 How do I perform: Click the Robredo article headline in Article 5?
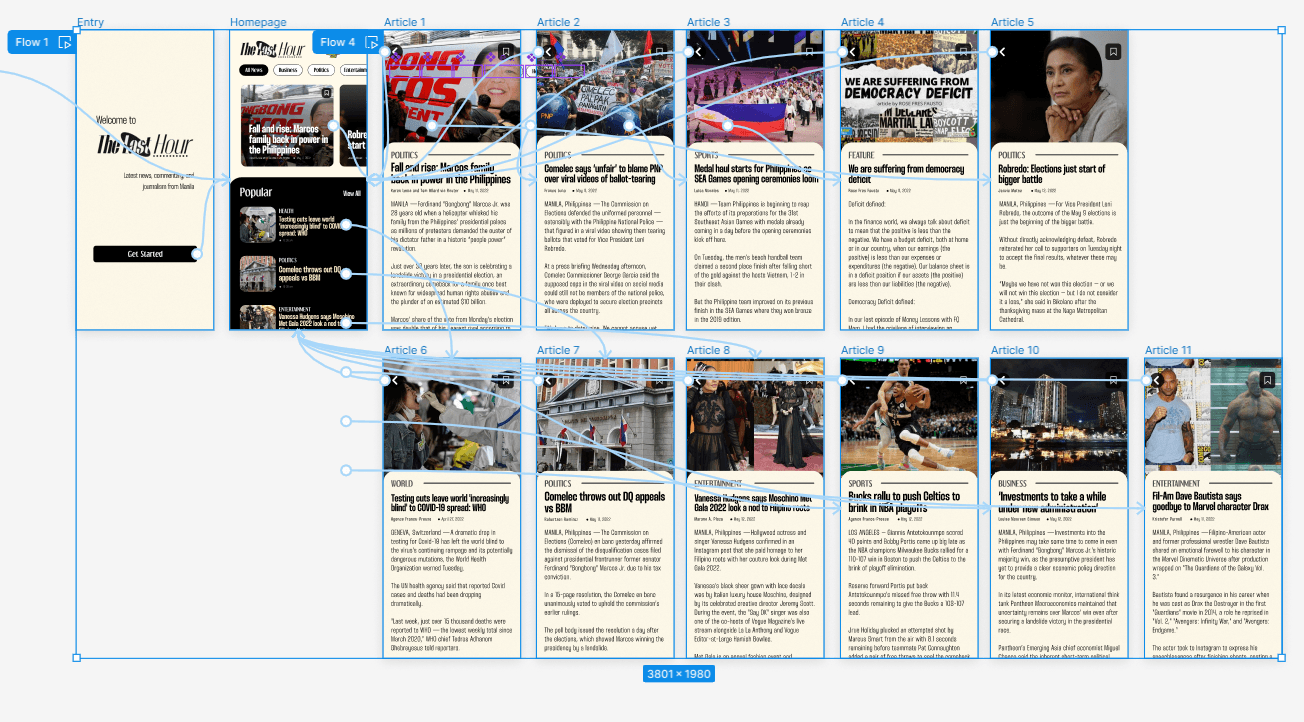point(1052,174)
